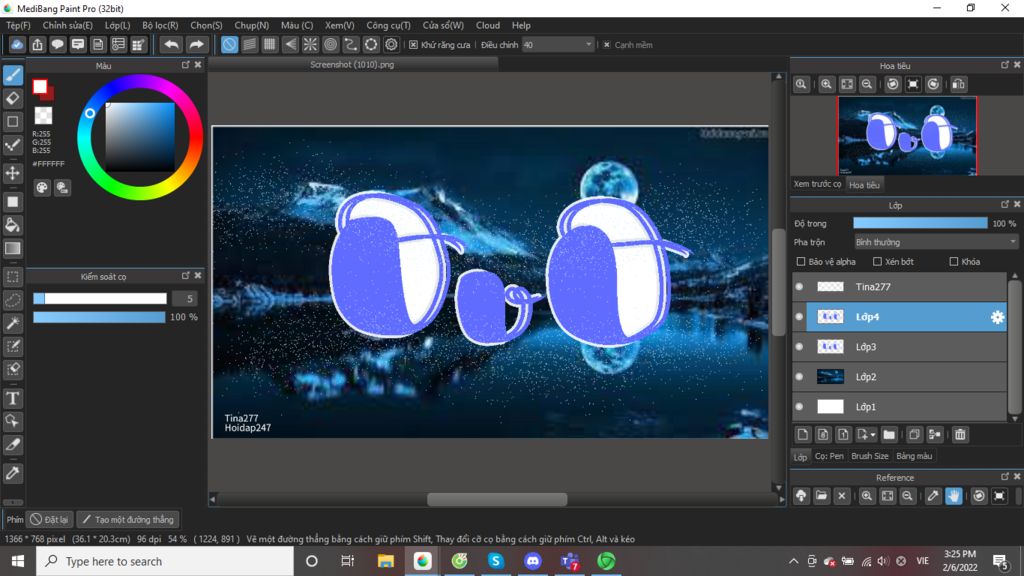
Task: Click the Windows Start button
Action: point(18,561)
